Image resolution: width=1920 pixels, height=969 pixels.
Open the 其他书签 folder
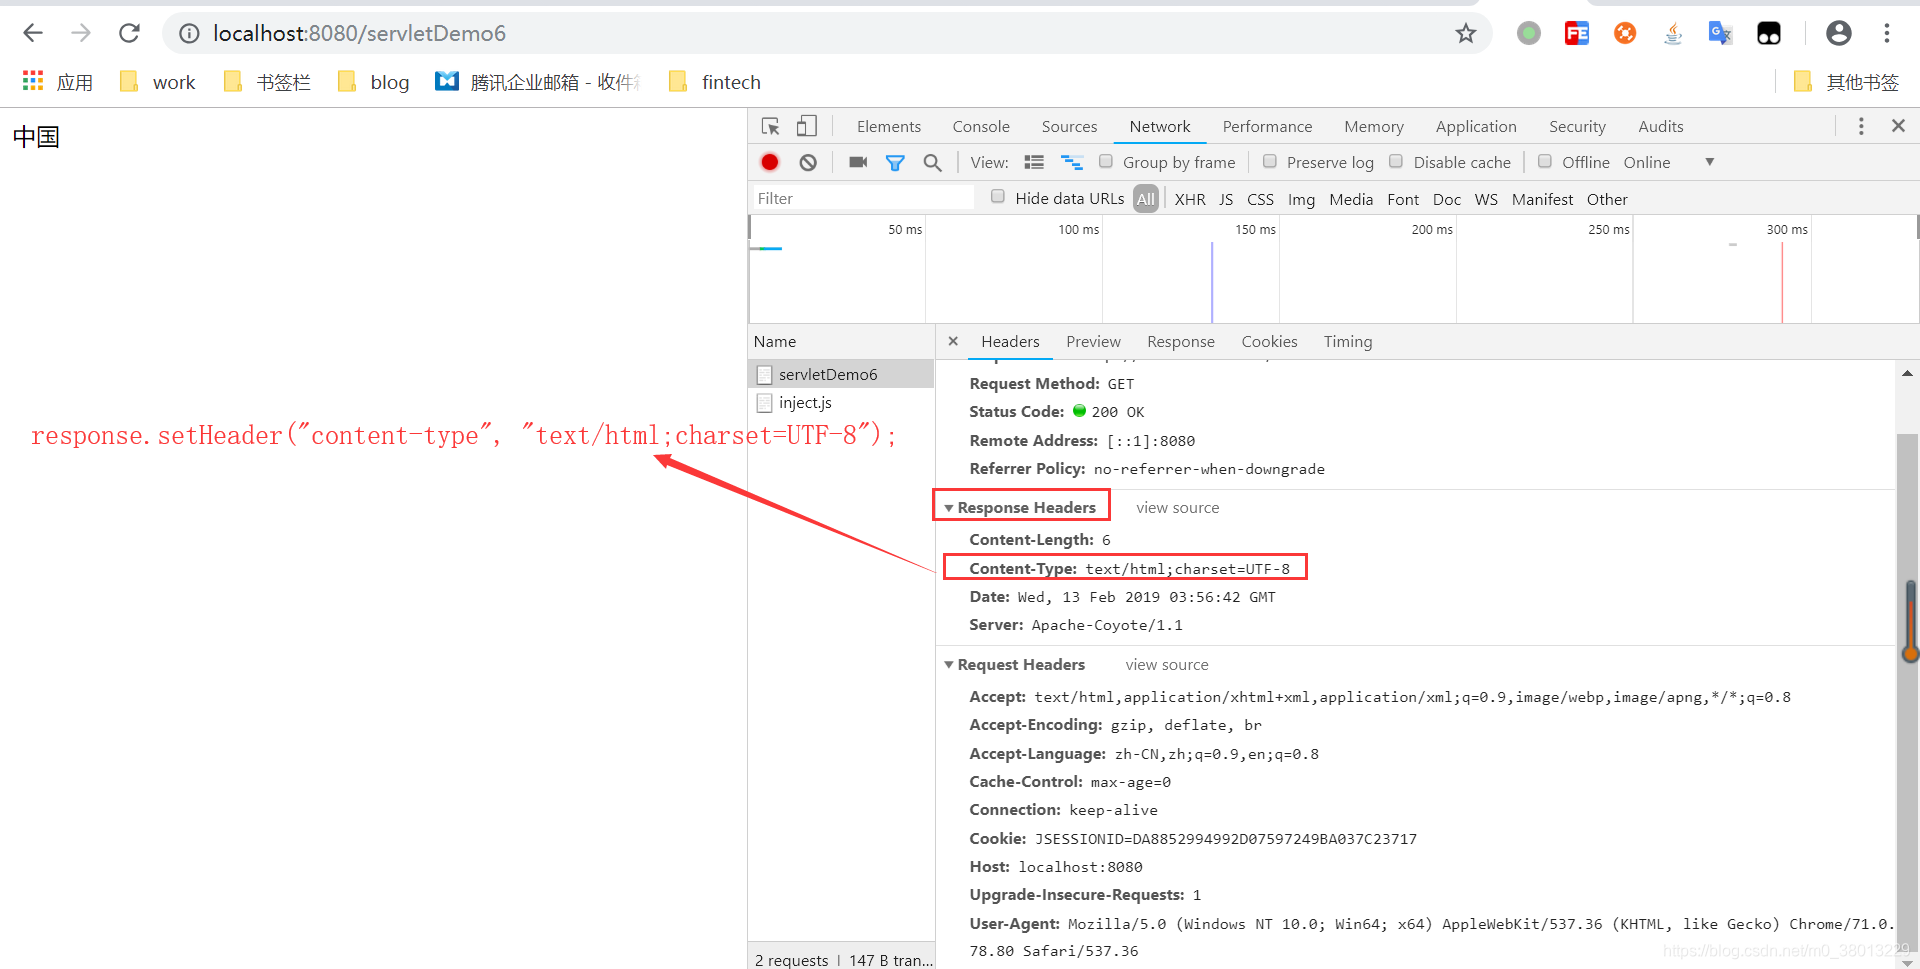coord(1846,82)
